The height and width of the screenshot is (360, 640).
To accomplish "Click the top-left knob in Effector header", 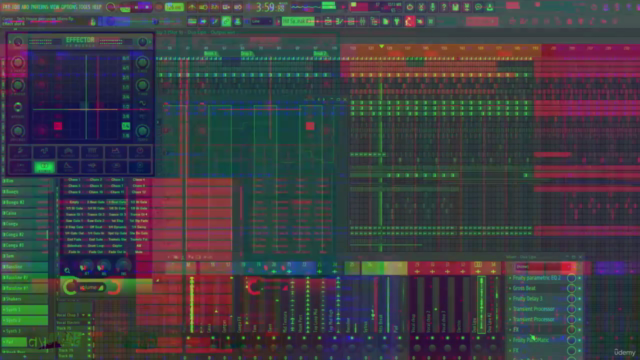I will click(x=18, y=41).
